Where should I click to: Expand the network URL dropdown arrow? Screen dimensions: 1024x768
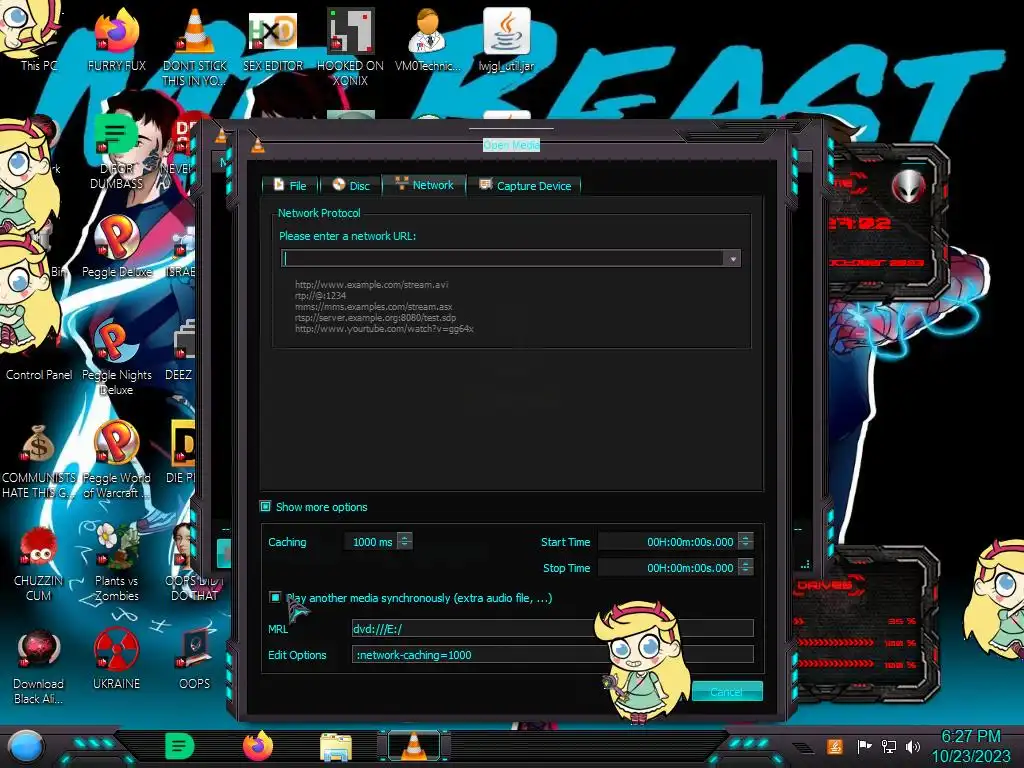(733, 259)
